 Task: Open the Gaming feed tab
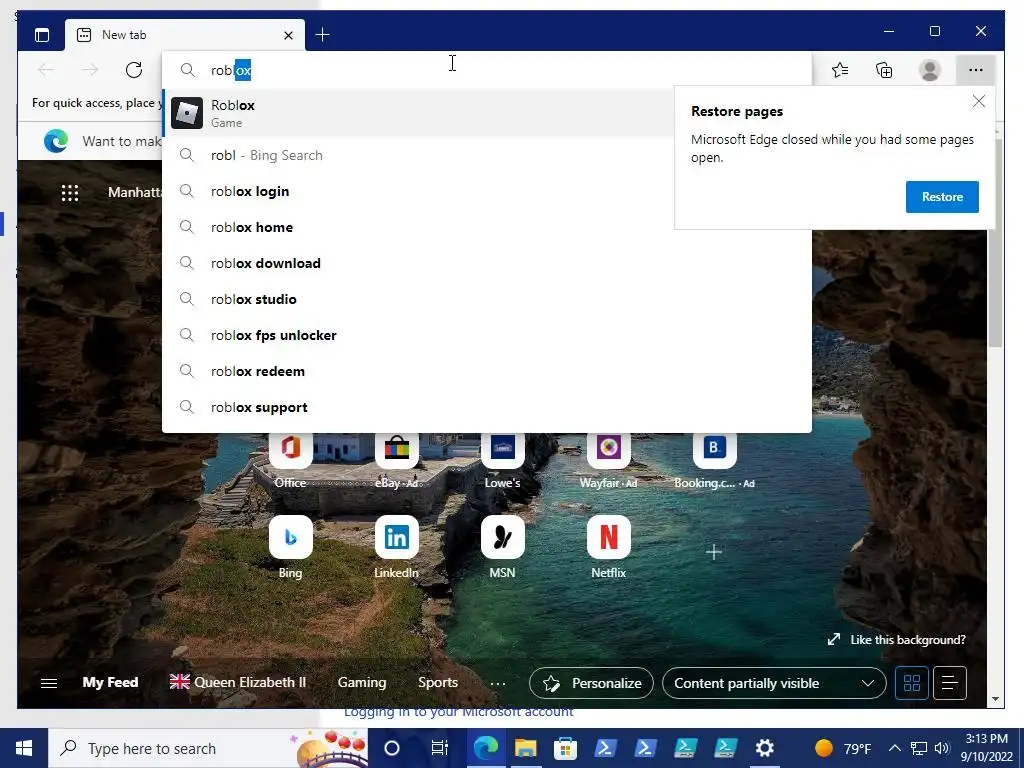tap(362, 682)
